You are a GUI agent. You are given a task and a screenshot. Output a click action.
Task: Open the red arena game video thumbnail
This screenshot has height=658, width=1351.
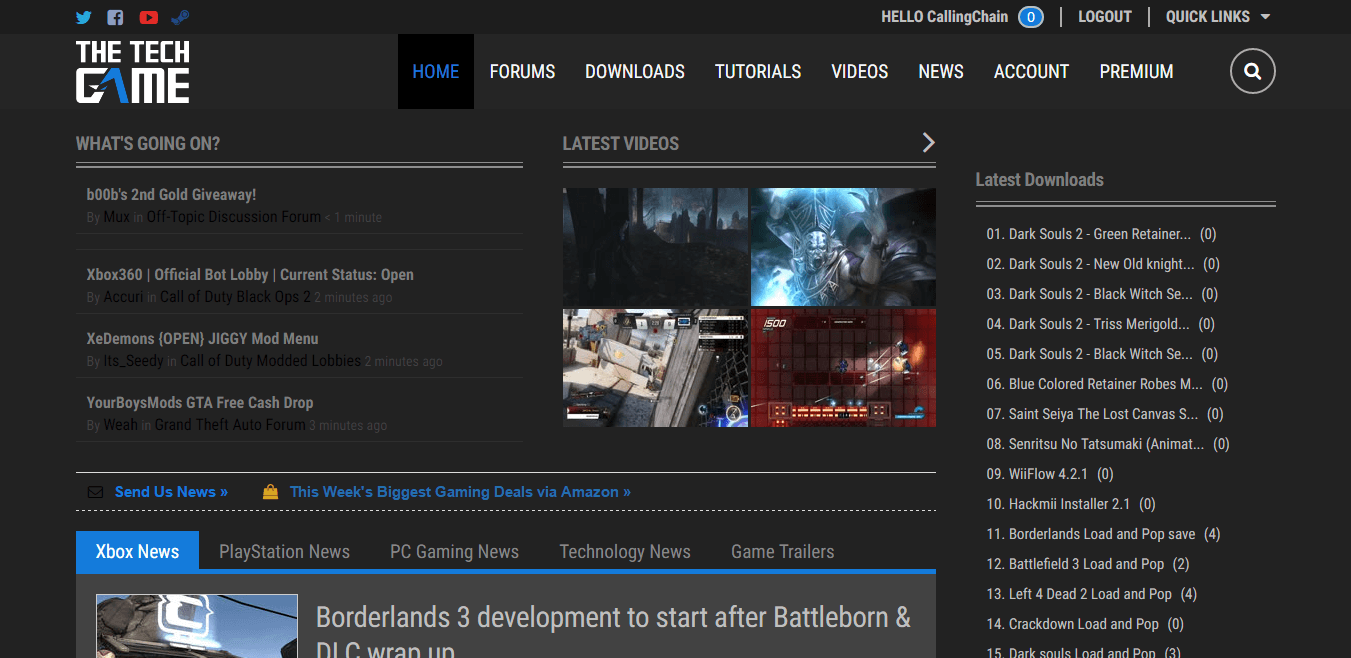(x=844, y=368)
